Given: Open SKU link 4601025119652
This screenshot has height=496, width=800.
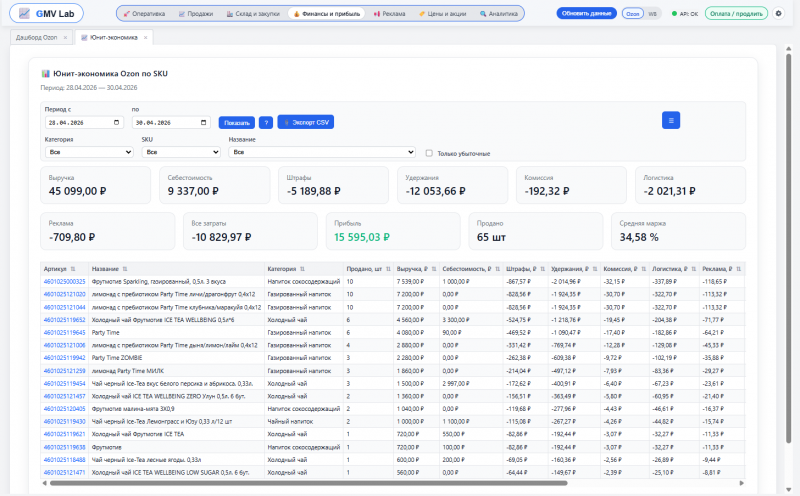Looking at the screenshot, I should click(x=64, y=320).
